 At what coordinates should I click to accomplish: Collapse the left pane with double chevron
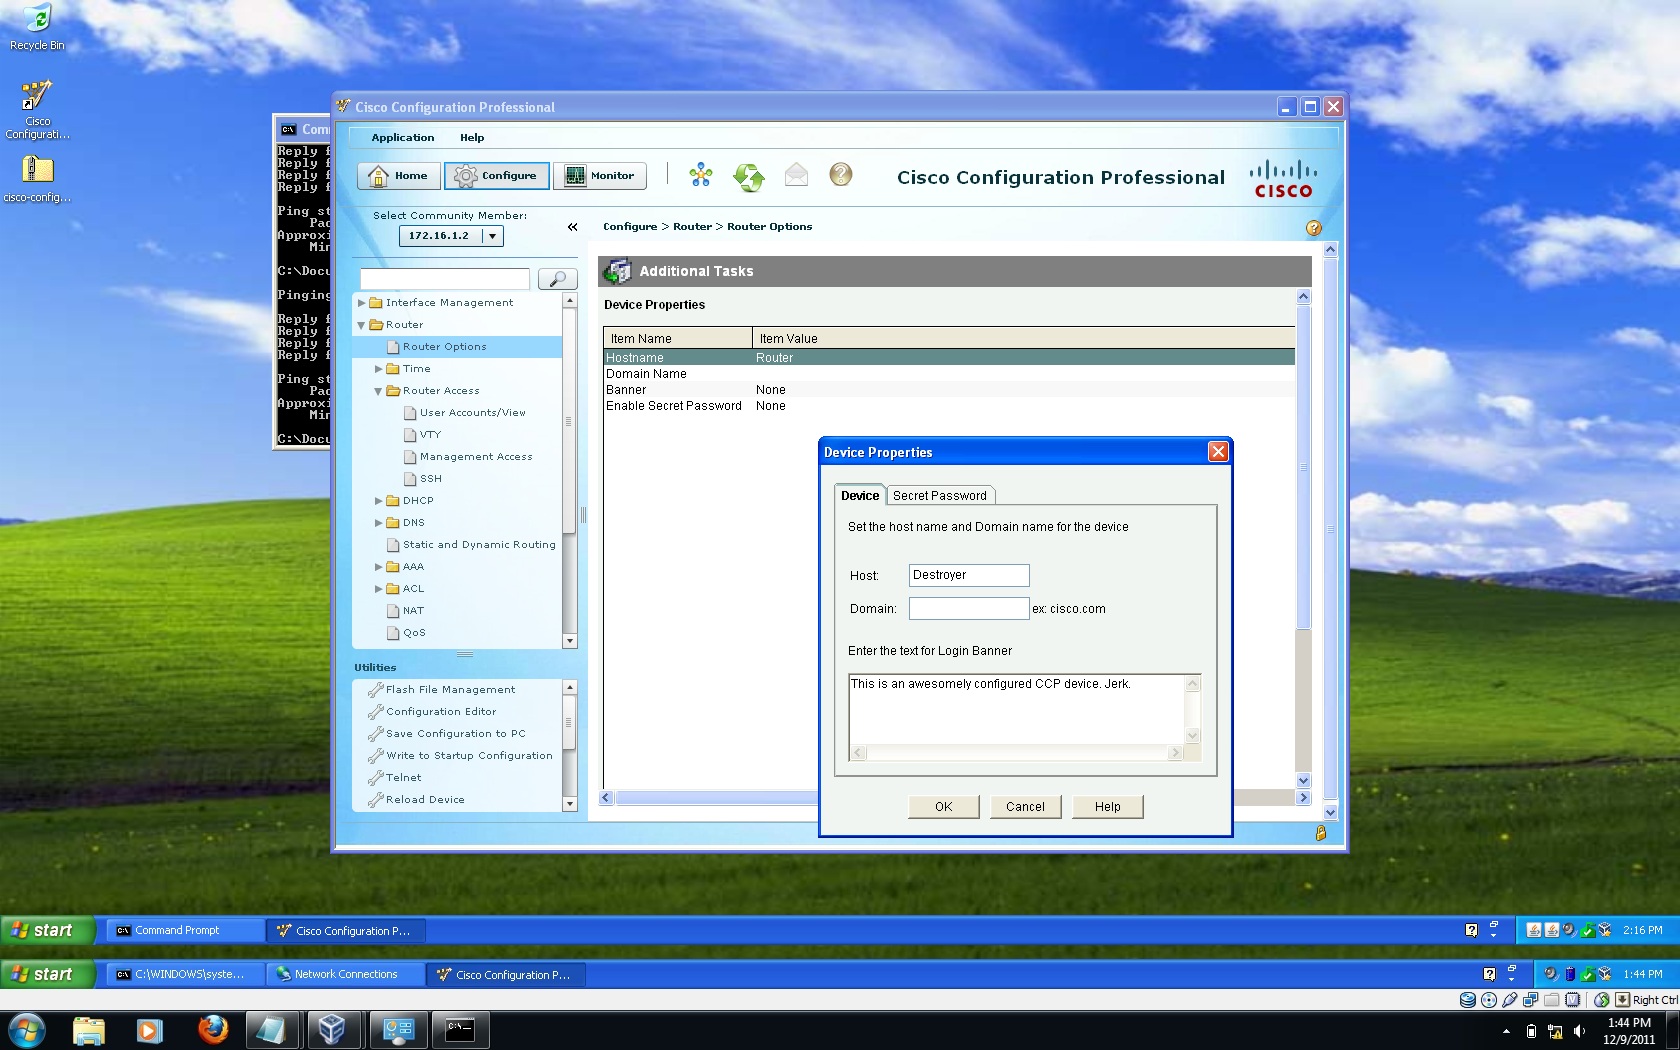point(573,227)
